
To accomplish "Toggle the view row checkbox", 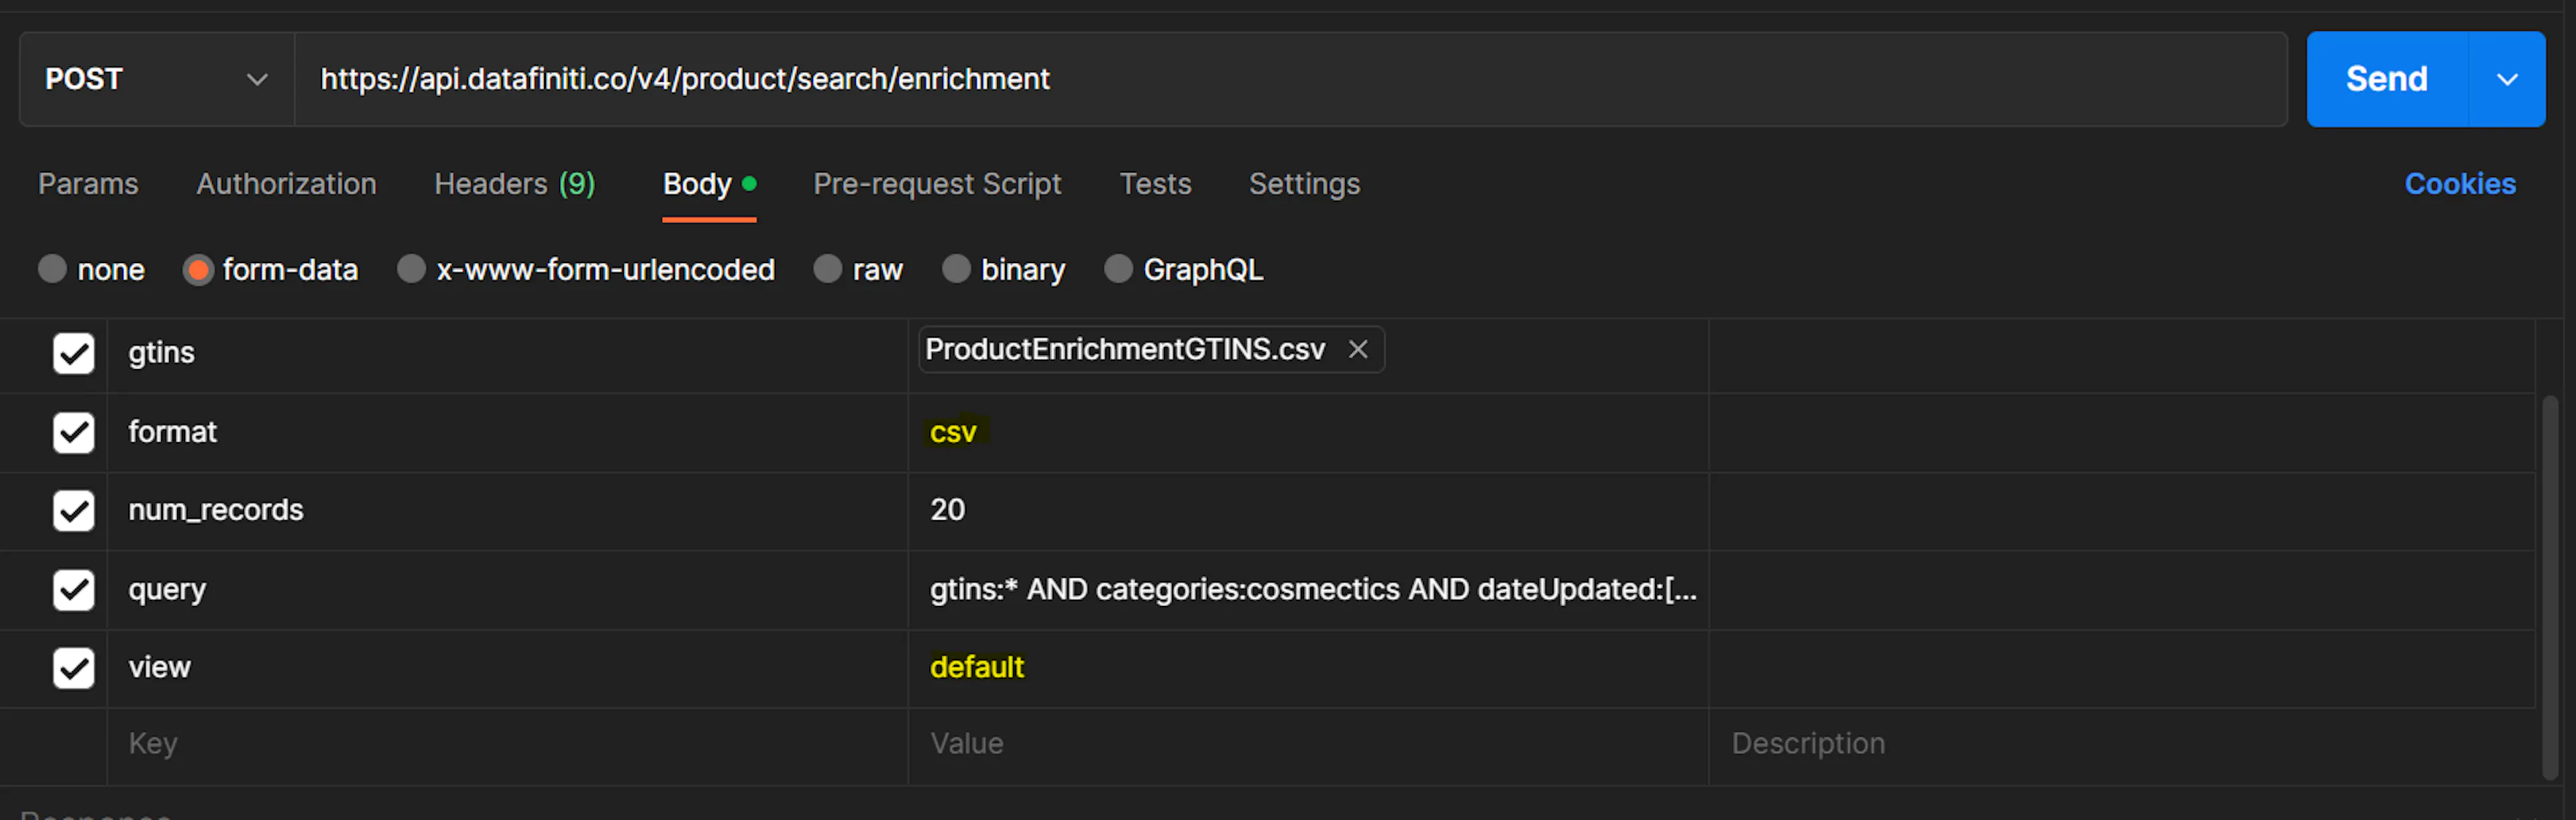I will (73, 667).
